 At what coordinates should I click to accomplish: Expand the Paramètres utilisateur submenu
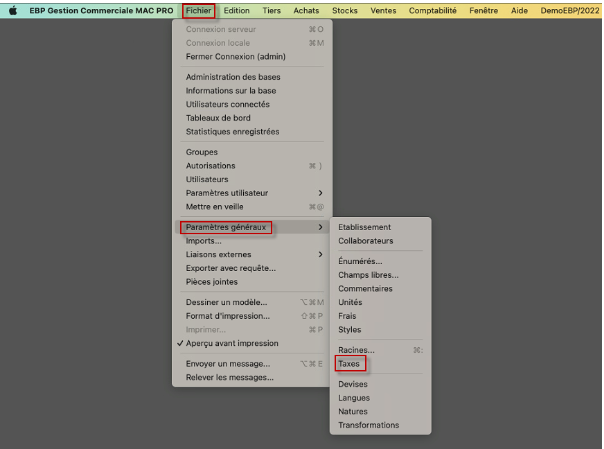252,193
